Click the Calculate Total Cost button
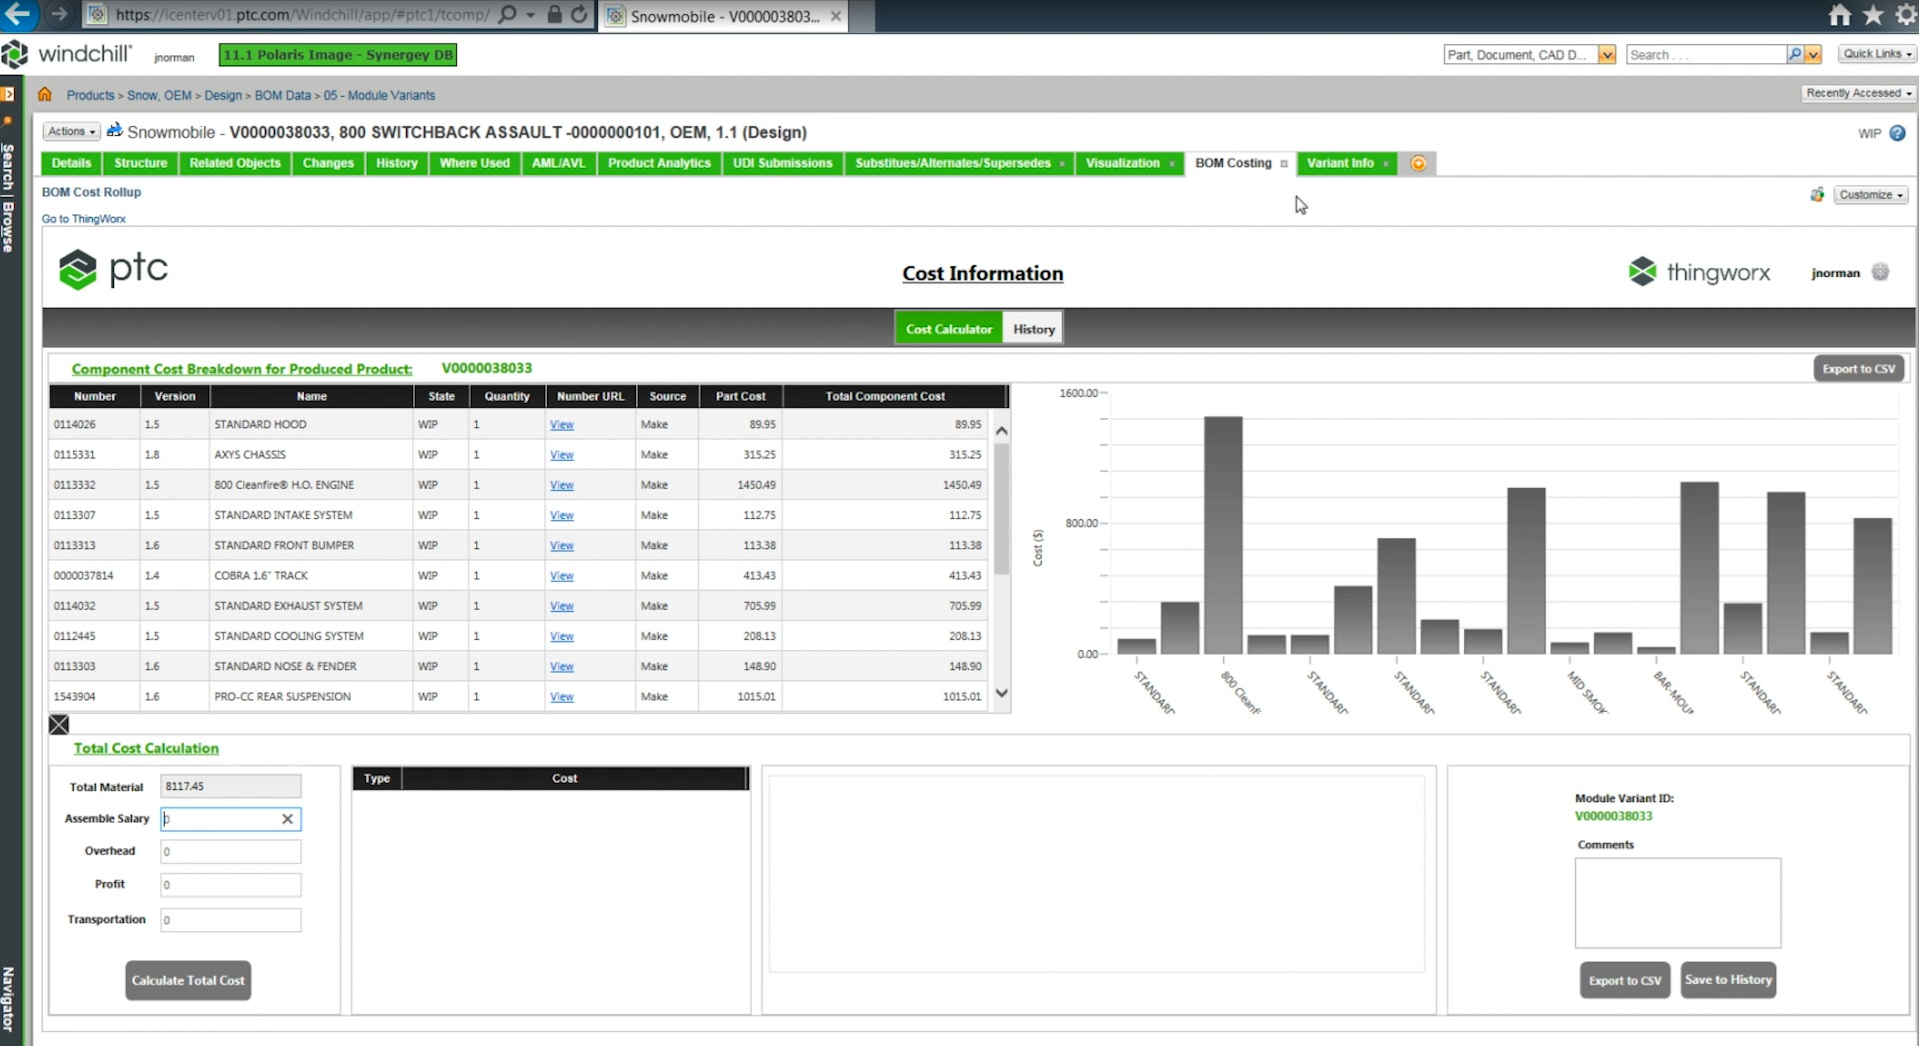 pos(188,980)
